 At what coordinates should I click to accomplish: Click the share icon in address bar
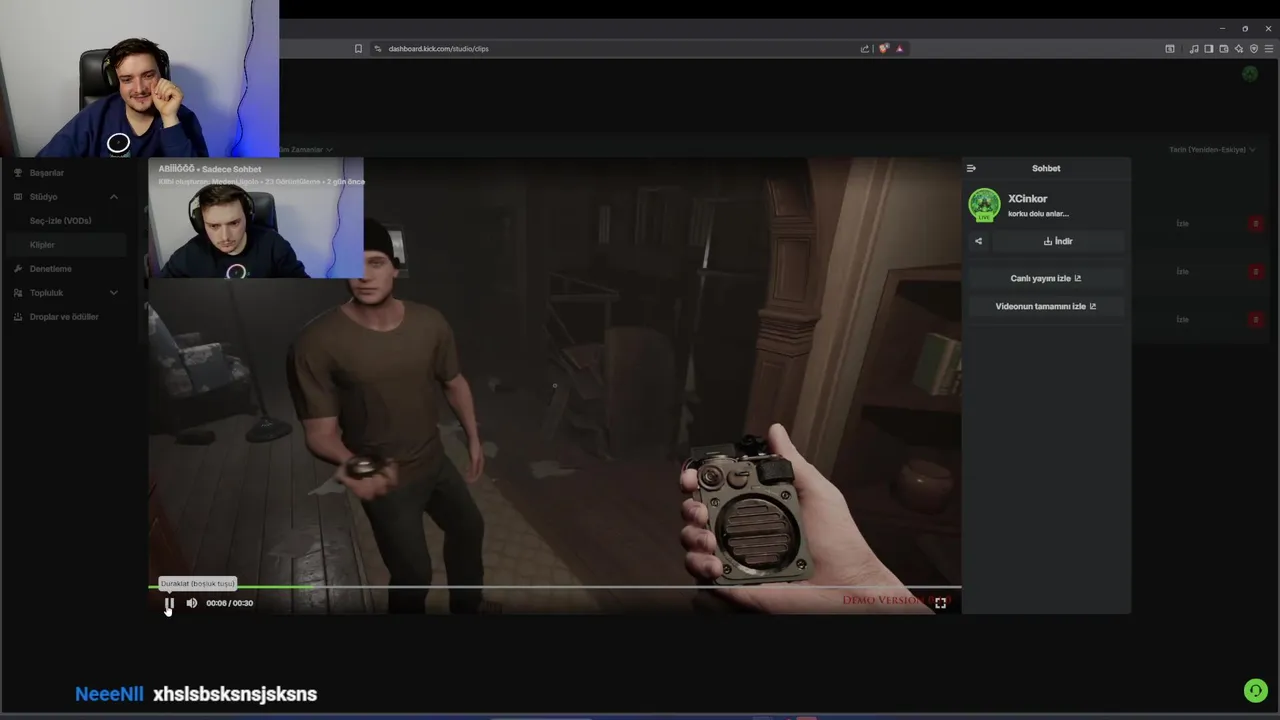point(865,48)
